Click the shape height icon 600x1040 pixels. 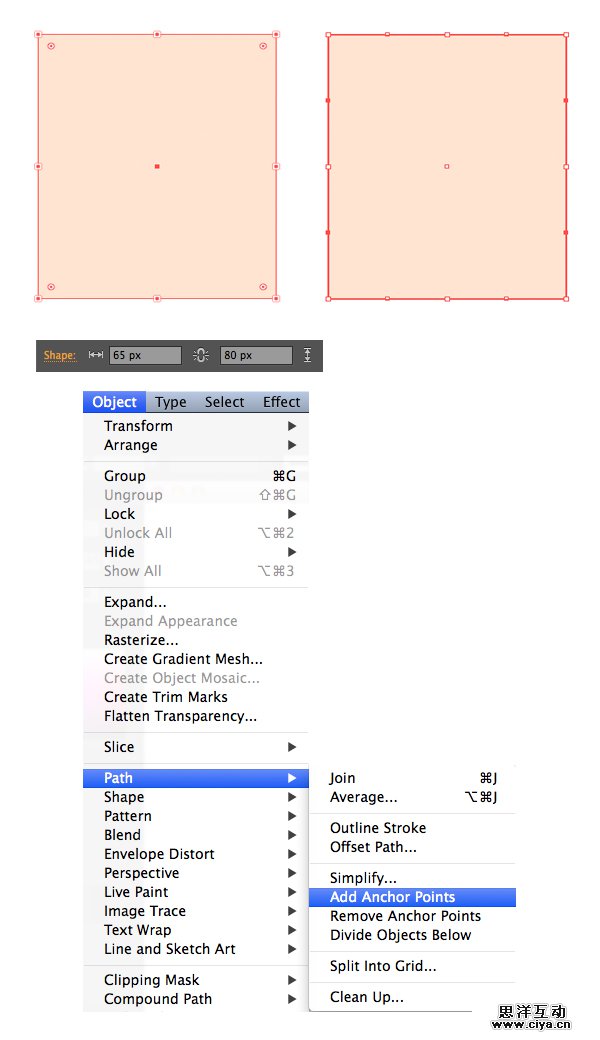coord(307,355)
